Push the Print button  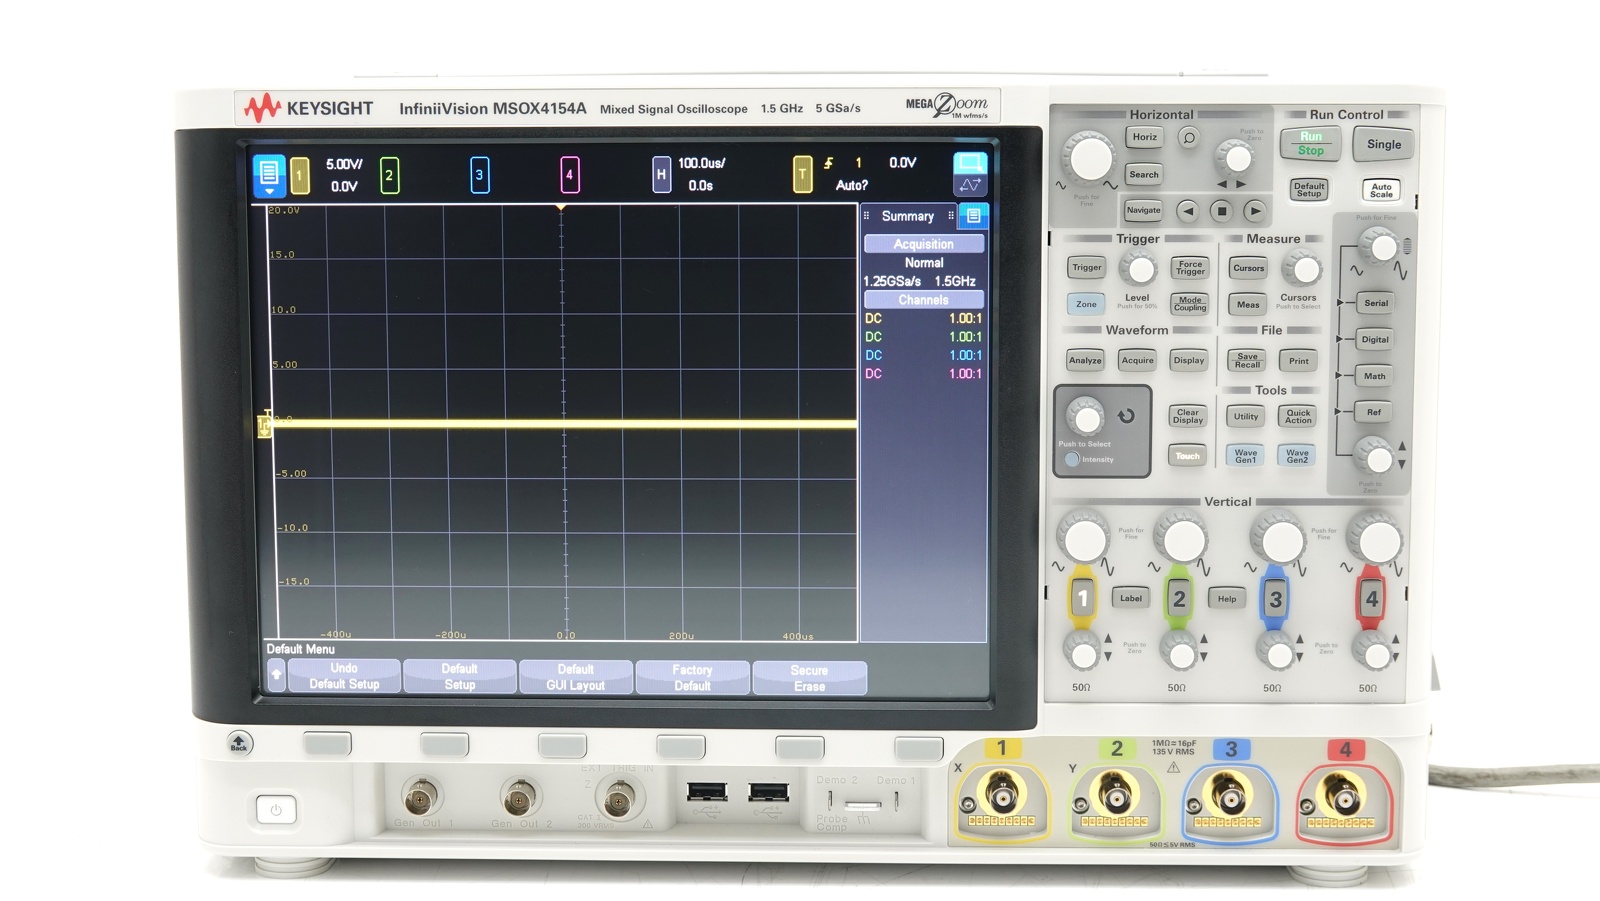click(1299, 361)
